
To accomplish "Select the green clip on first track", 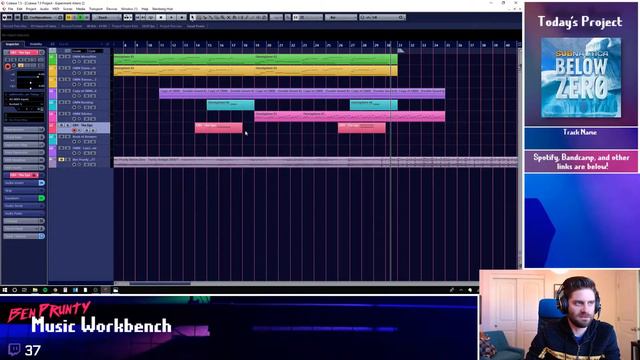I will [256, 59].
